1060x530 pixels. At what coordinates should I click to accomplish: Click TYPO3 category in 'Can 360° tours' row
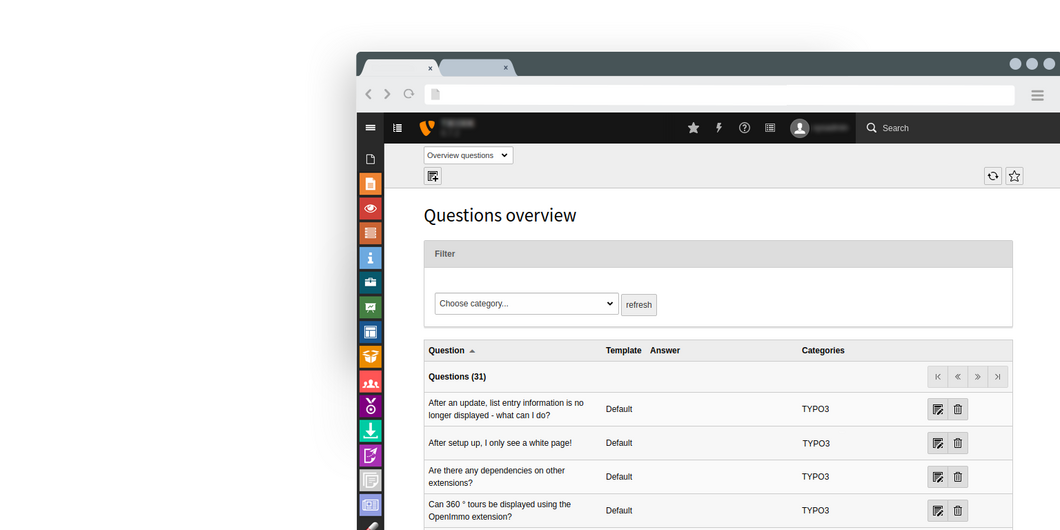(815, 510)
